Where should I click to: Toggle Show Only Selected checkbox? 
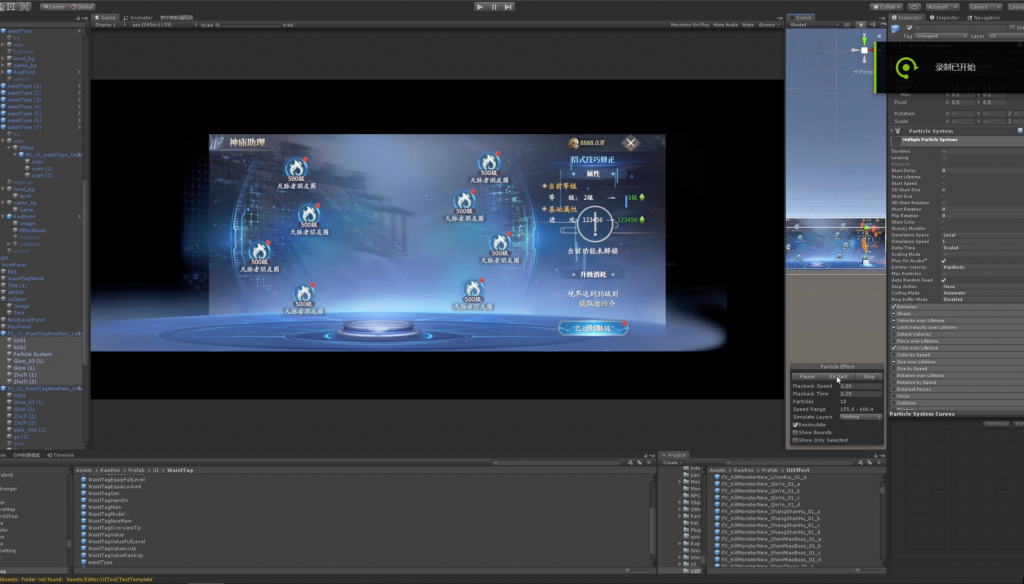click(795, 440)
